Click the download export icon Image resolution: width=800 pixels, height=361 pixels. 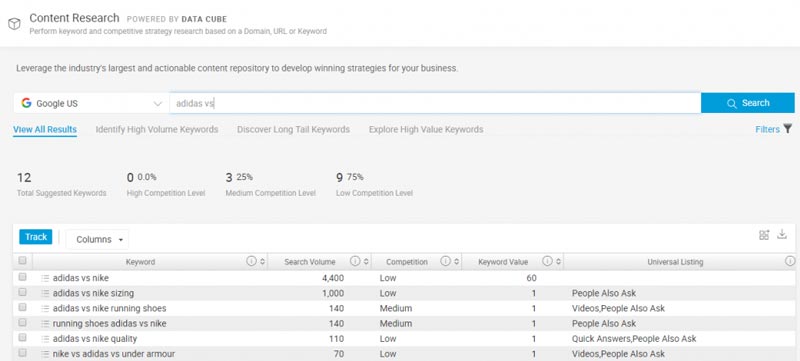coord(782,235)
